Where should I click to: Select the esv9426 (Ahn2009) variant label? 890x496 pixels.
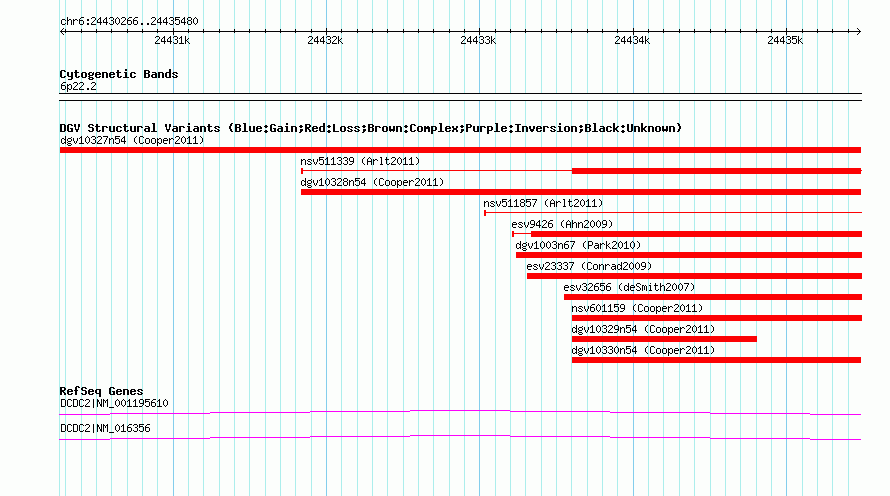tap(562, 225)
